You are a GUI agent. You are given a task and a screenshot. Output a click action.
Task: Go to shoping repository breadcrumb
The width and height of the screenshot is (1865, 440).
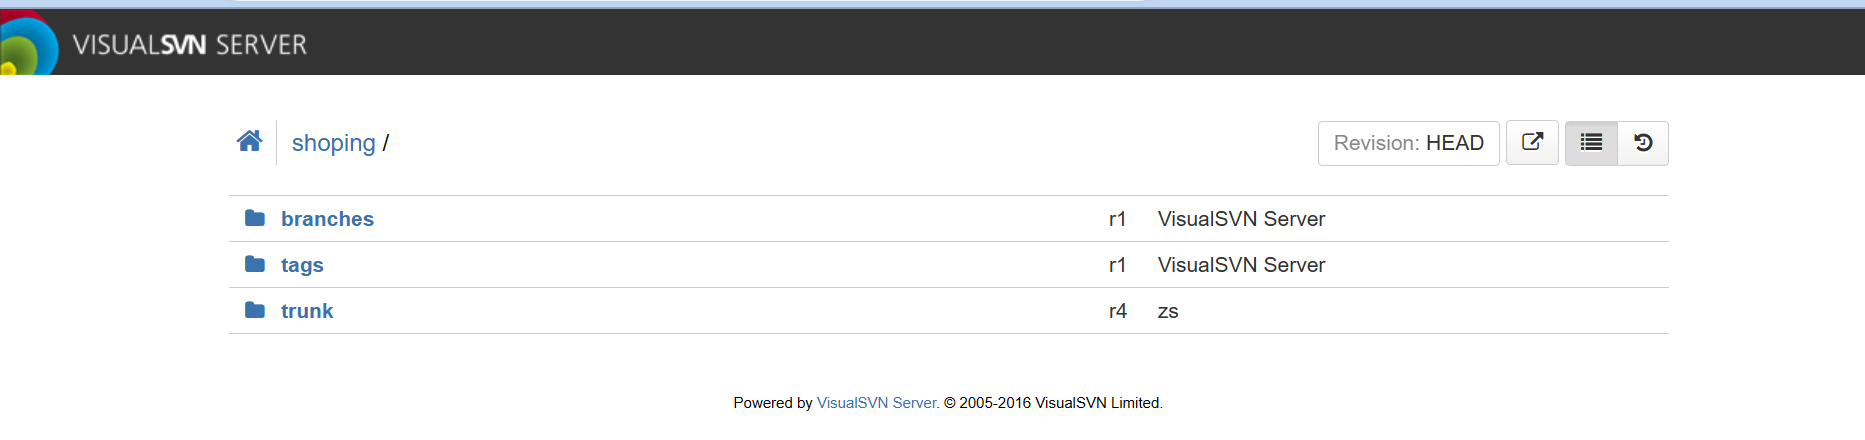tap(333, 143)
